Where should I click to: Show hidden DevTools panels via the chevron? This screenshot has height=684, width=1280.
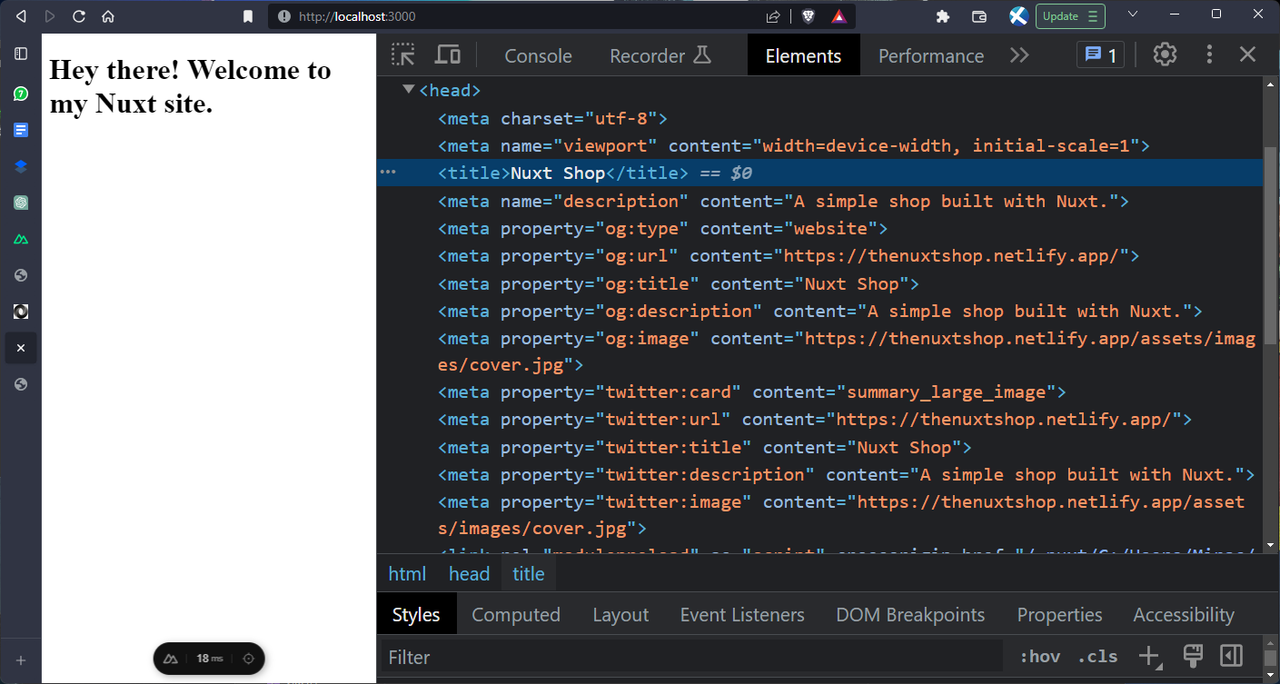(1019, 55)
